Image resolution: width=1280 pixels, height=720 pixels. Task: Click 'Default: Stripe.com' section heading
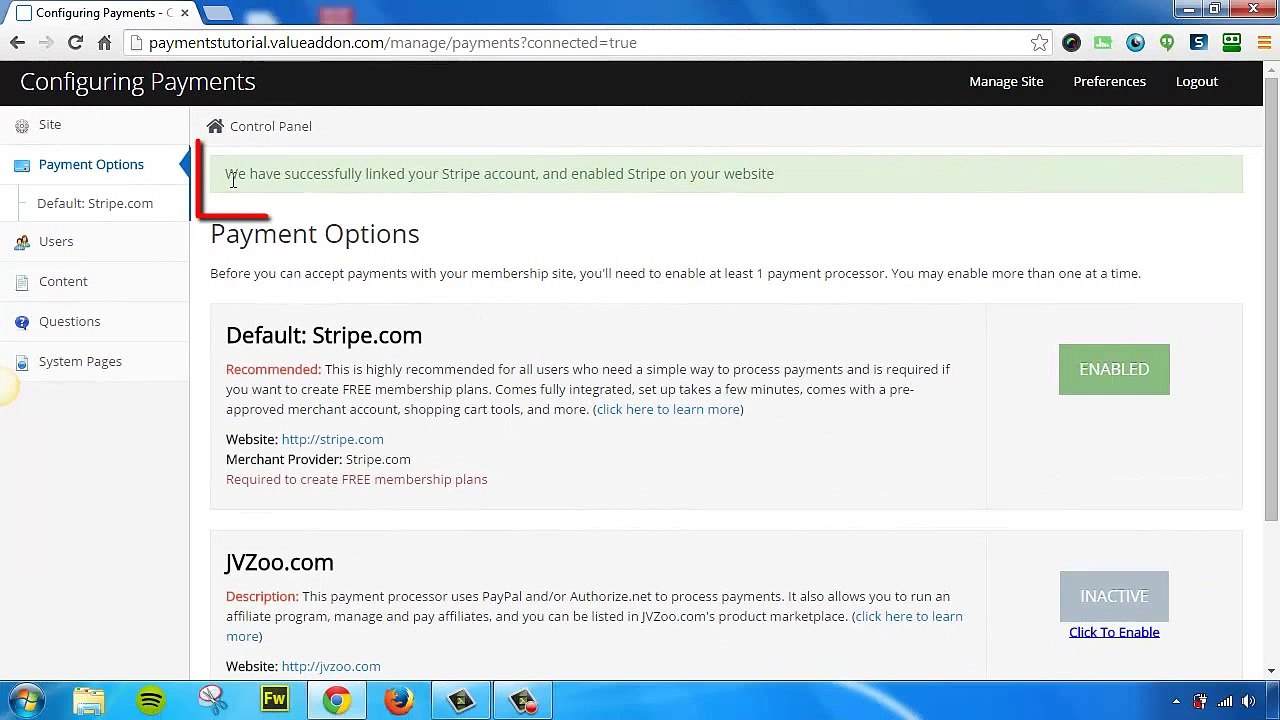click(x=324, y=335)
